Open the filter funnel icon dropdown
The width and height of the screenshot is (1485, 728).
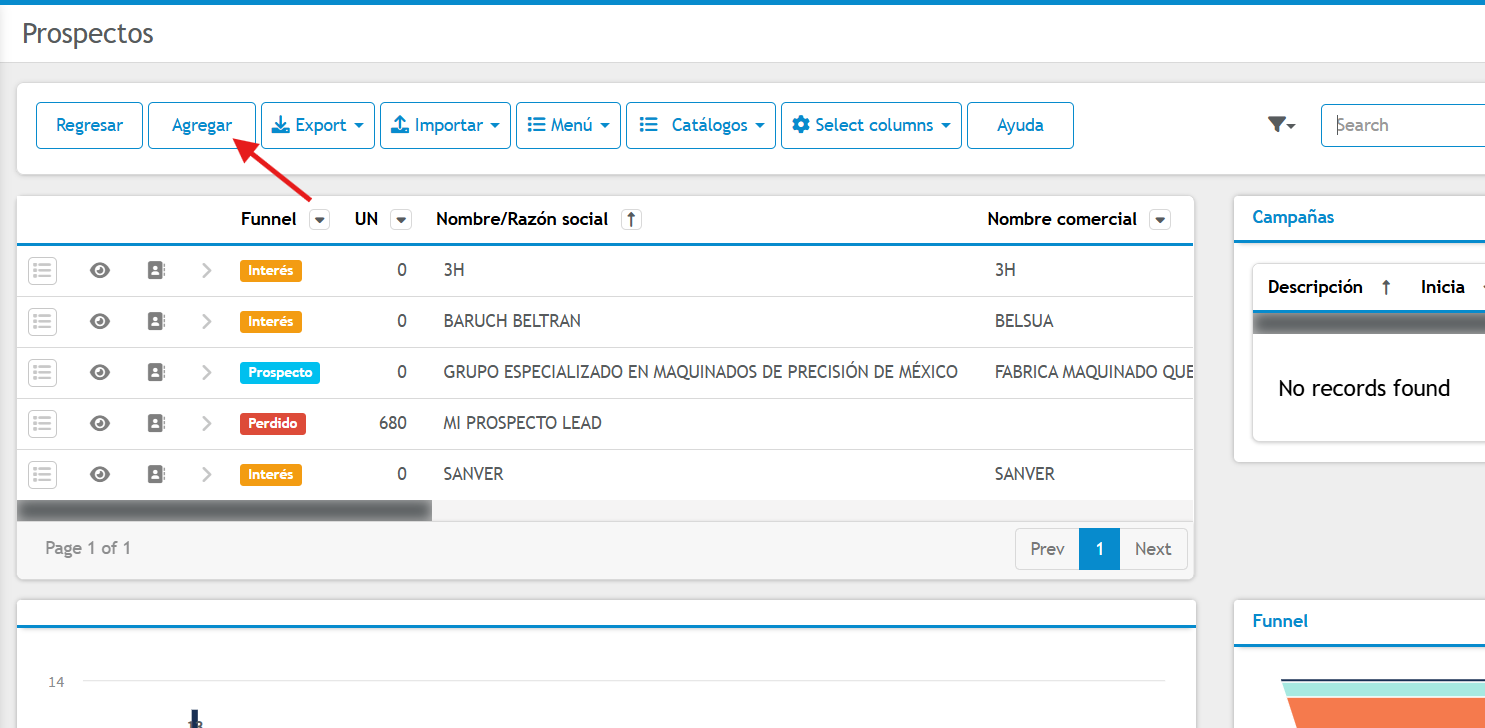pyautogui.click(x=1281, y=125)
